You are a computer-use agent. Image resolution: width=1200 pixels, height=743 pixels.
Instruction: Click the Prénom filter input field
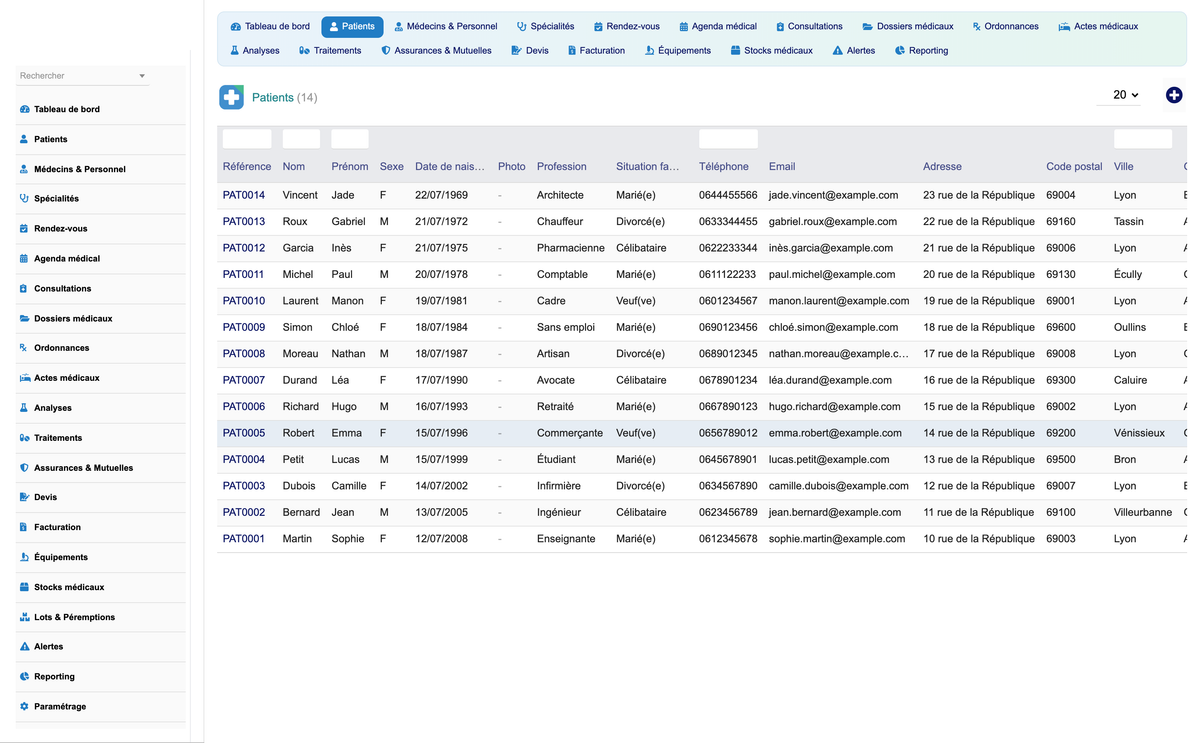[x=350, y=139]
